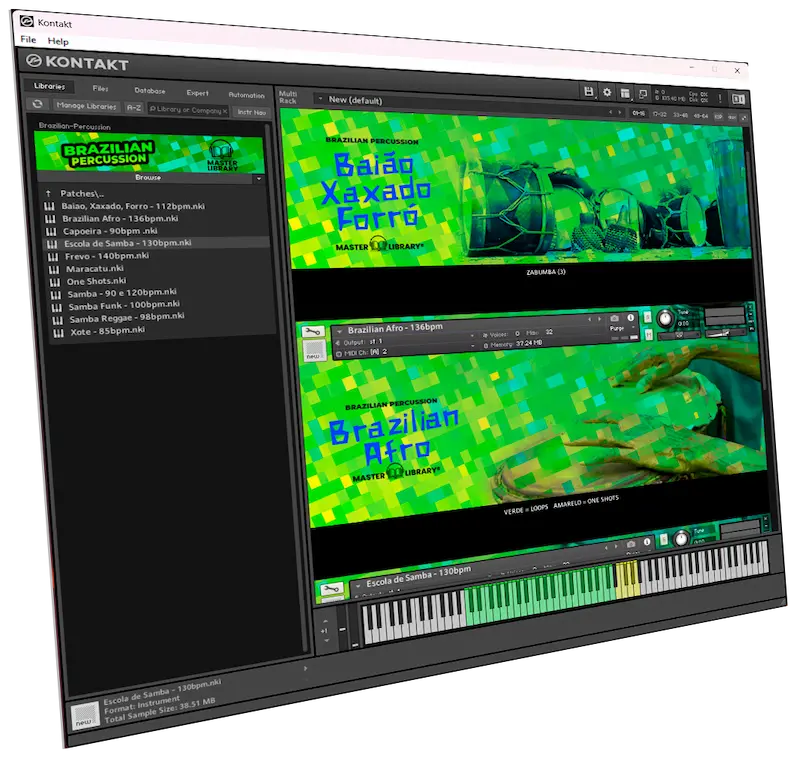Screen dimensions: 800x758
Task: Click the snapshot camera icon on Brazilian Afro
Action: pyautogui.click(x=614, y=318)
